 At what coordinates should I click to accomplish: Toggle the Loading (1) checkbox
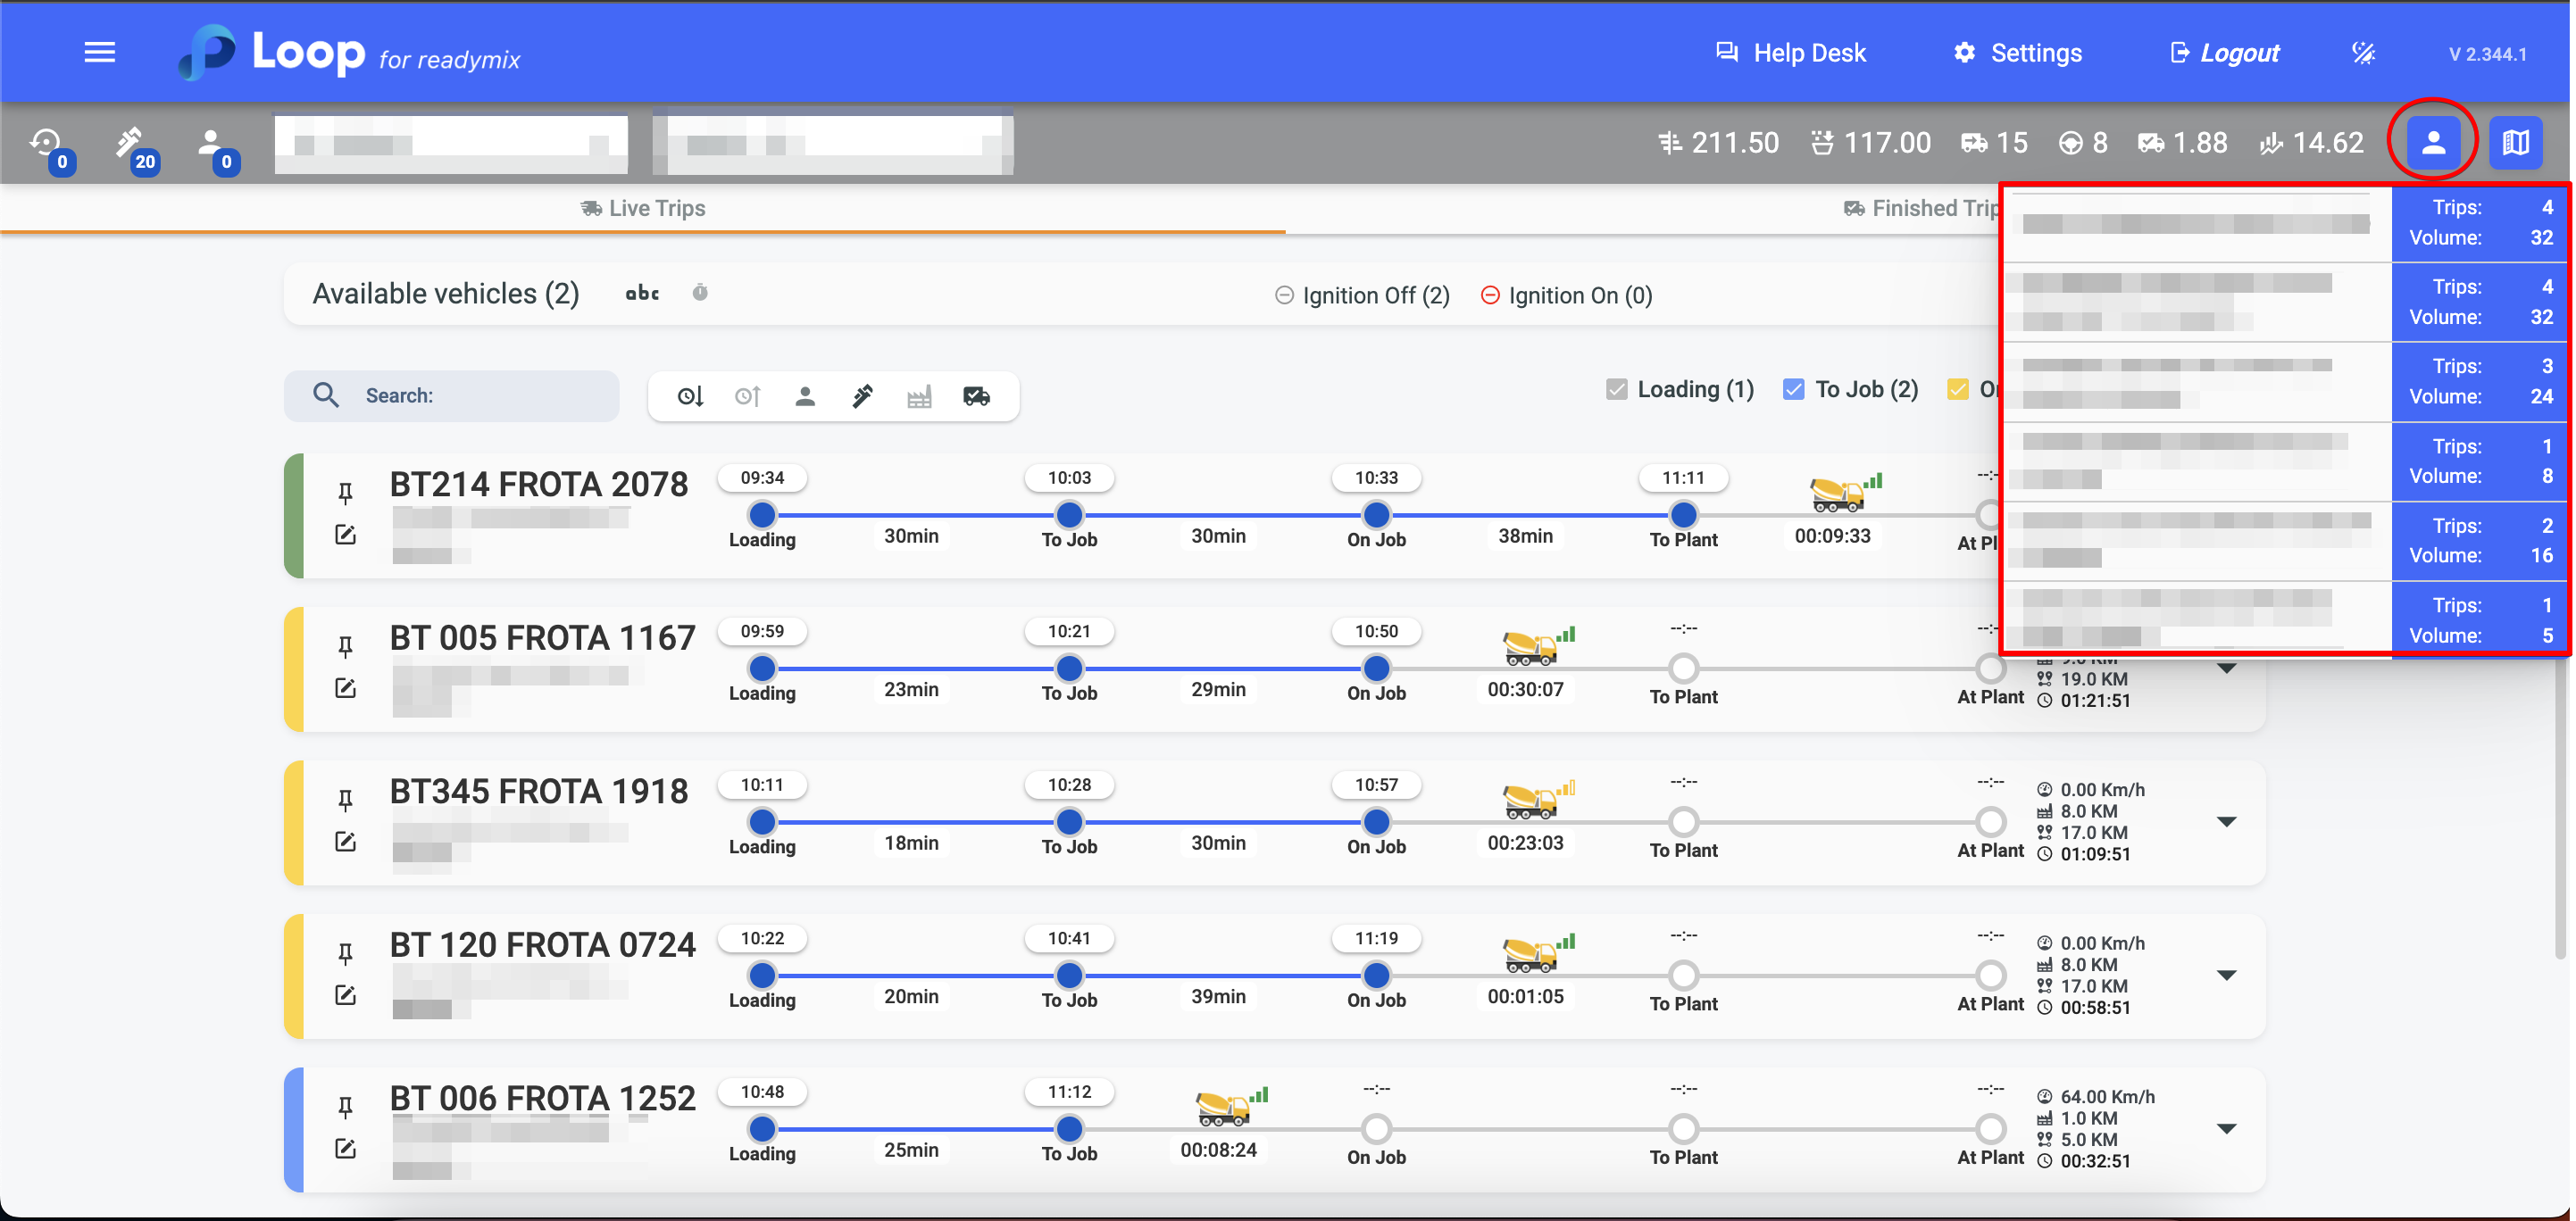coord(1616,389)
